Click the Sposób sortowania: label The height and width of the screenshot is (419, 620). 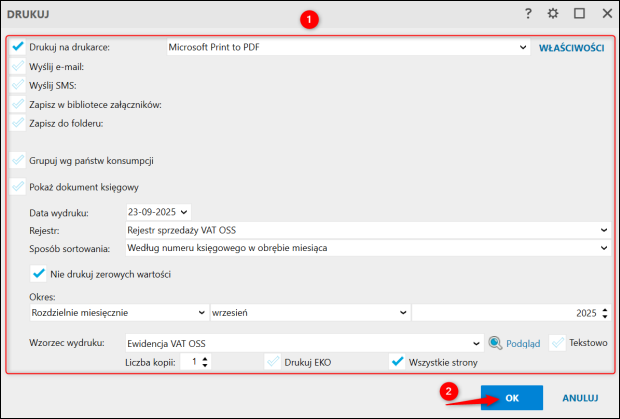pos(70,249)
